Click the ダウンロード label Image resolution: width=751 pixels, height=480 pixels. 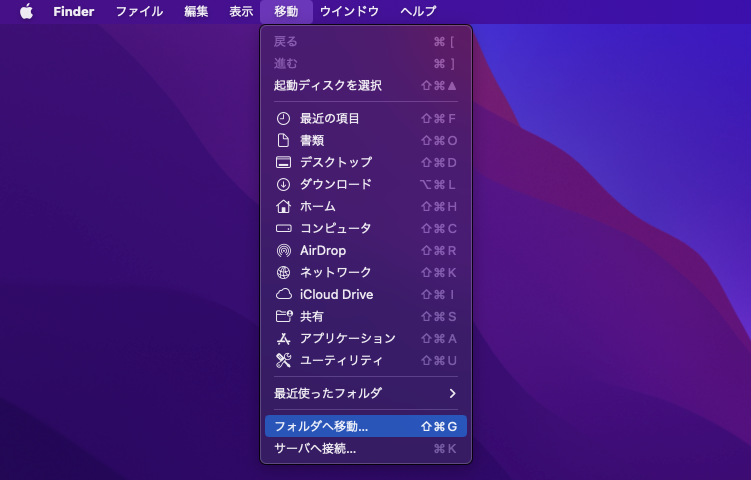pos(336,184)
